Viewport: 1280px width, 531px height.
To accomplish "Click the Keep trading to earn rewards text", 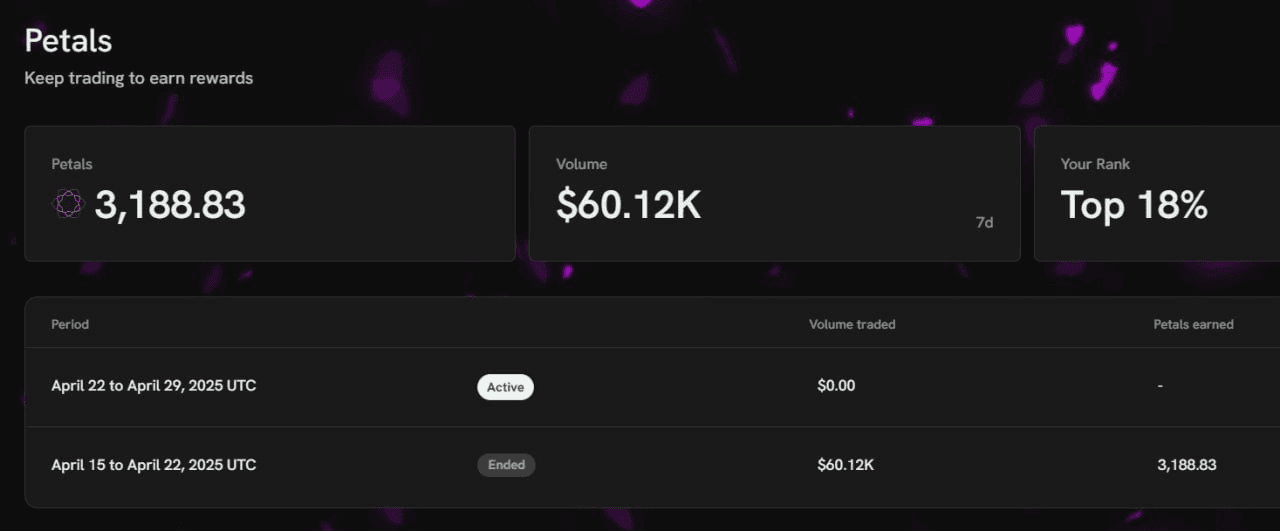I will tap(138, 78).
